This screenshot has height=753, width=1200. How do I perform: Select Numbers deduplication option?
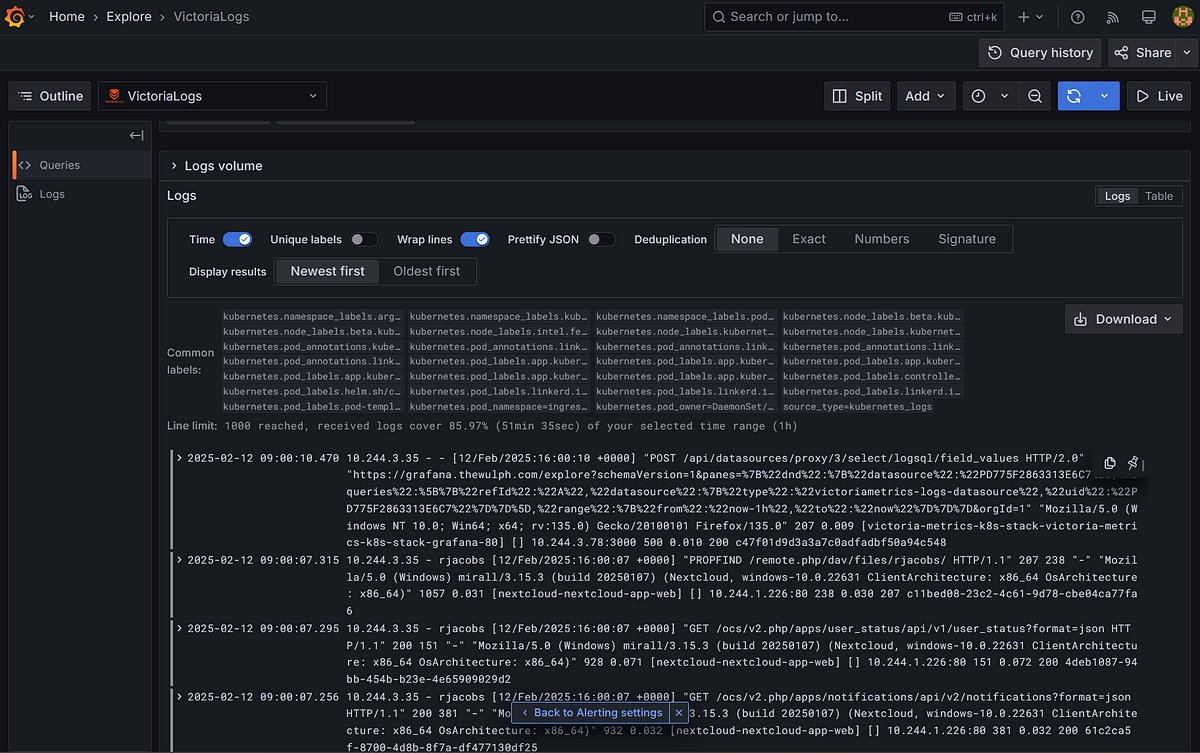(882, 239)
